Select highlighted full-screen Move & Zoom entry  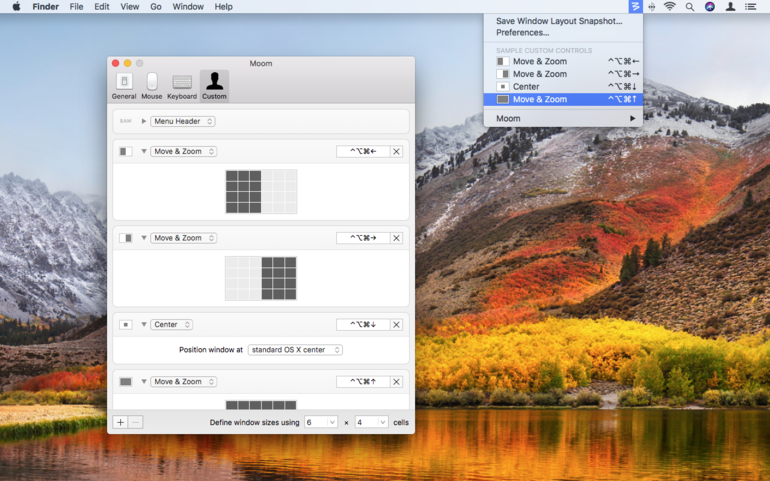[x=563, y=99]
